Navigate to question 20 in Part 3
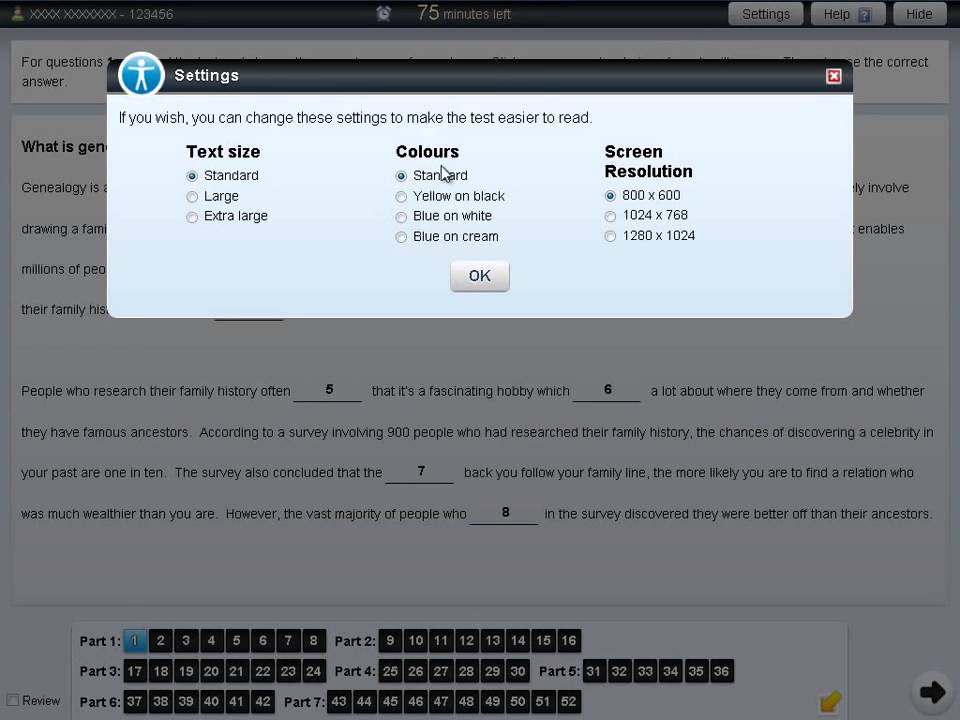960x720 pixels. click(x=211, y=672)
